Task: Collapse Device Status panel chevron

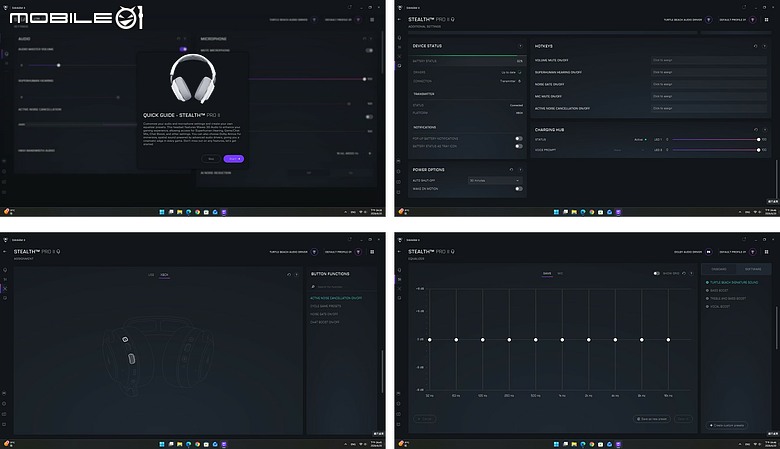Action: pyautogui.click(x=520, y=46)
